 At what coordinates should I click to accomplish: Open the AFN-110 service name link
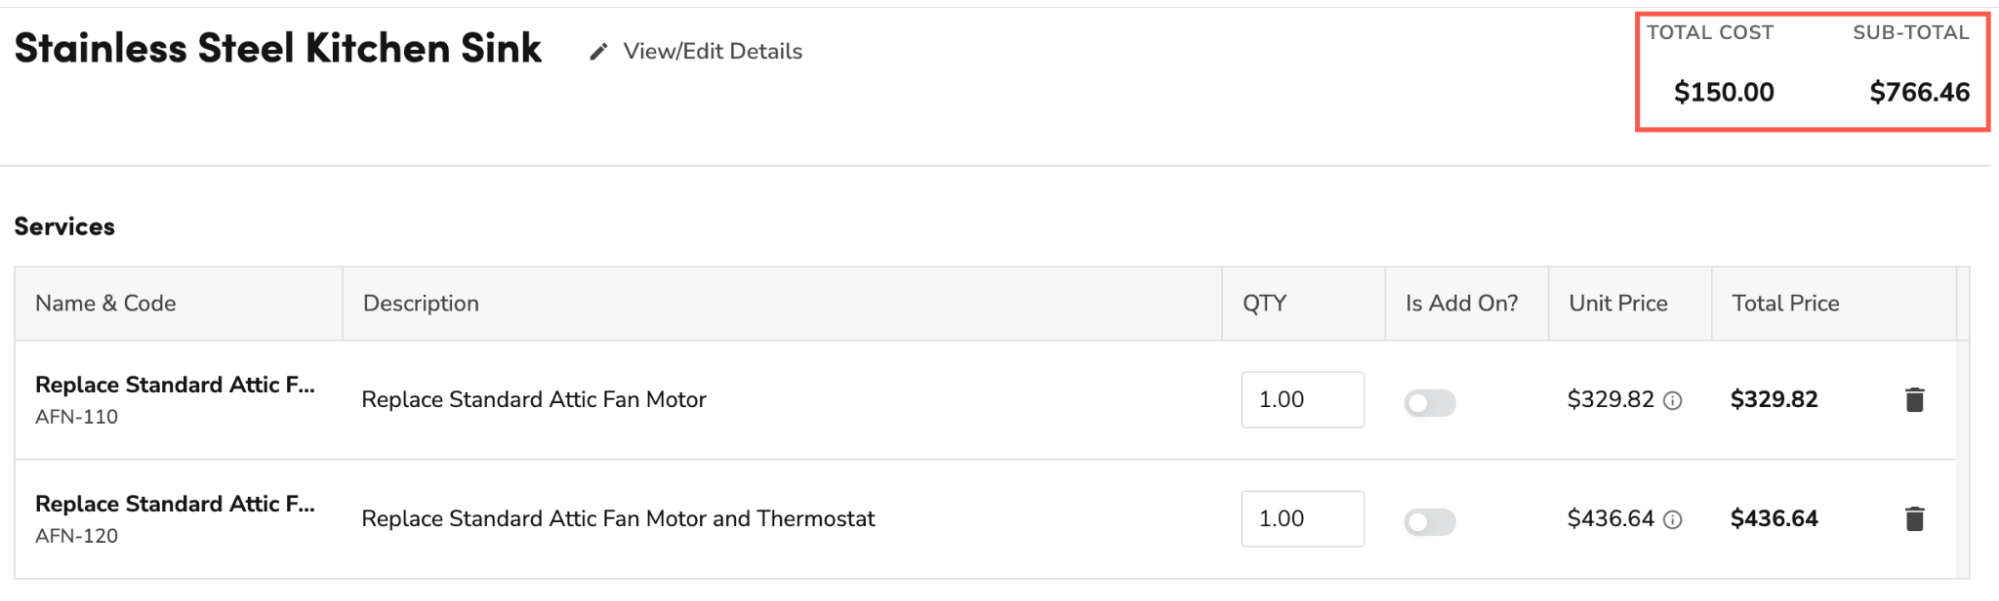[x=176, y=385]
